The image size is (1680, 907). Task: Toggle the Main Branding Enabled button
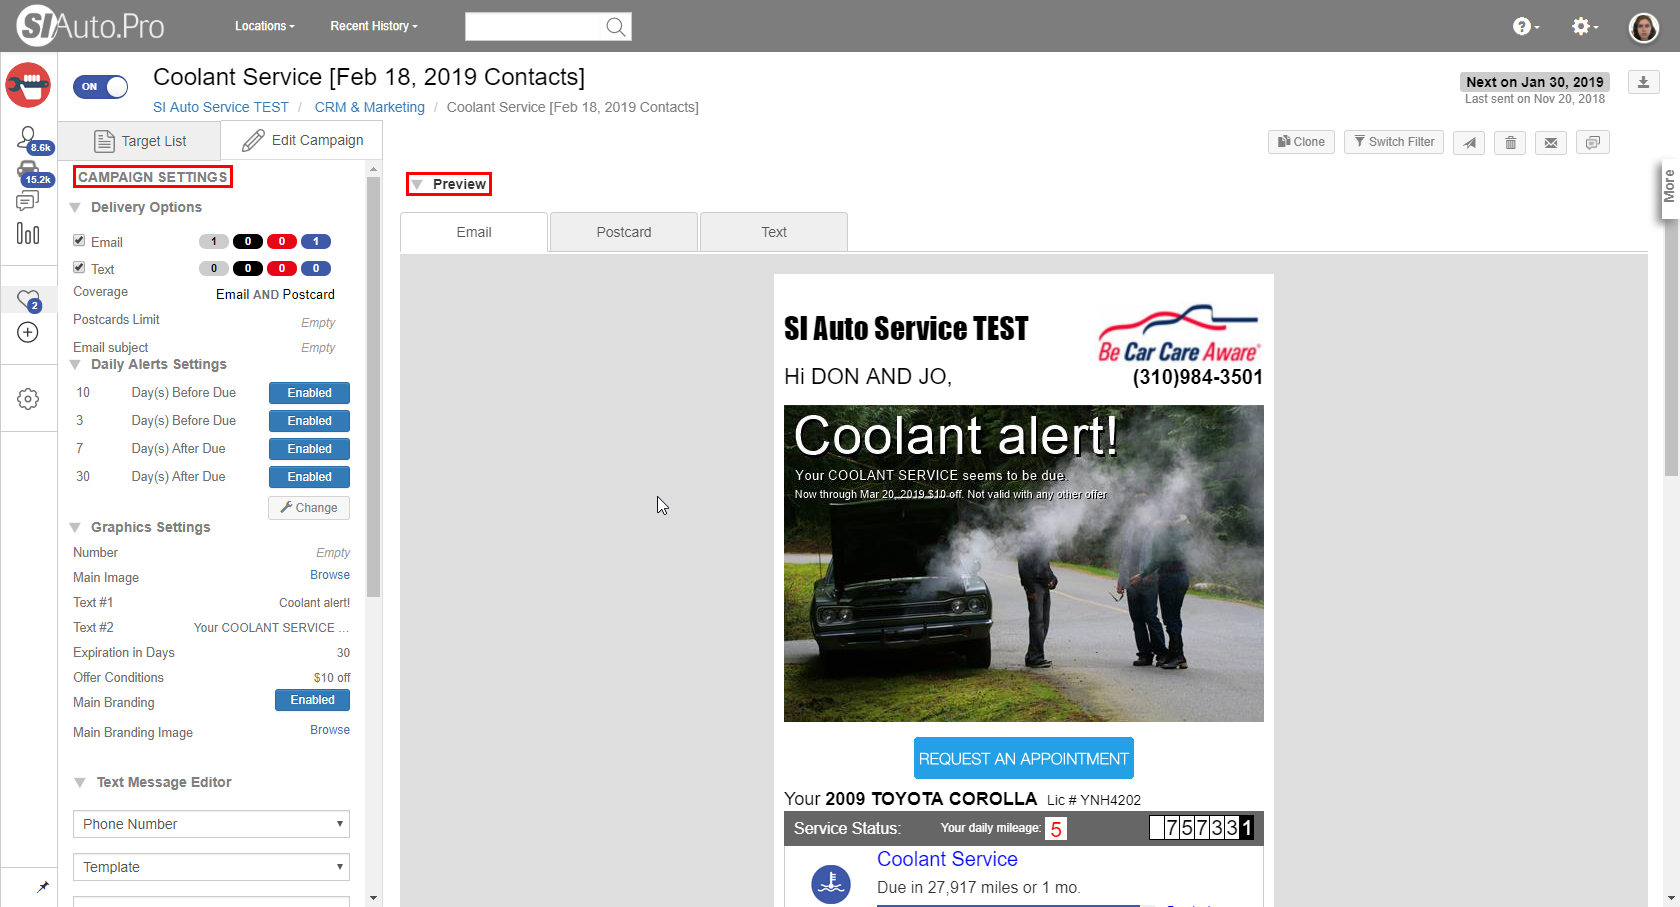(312, 700)
